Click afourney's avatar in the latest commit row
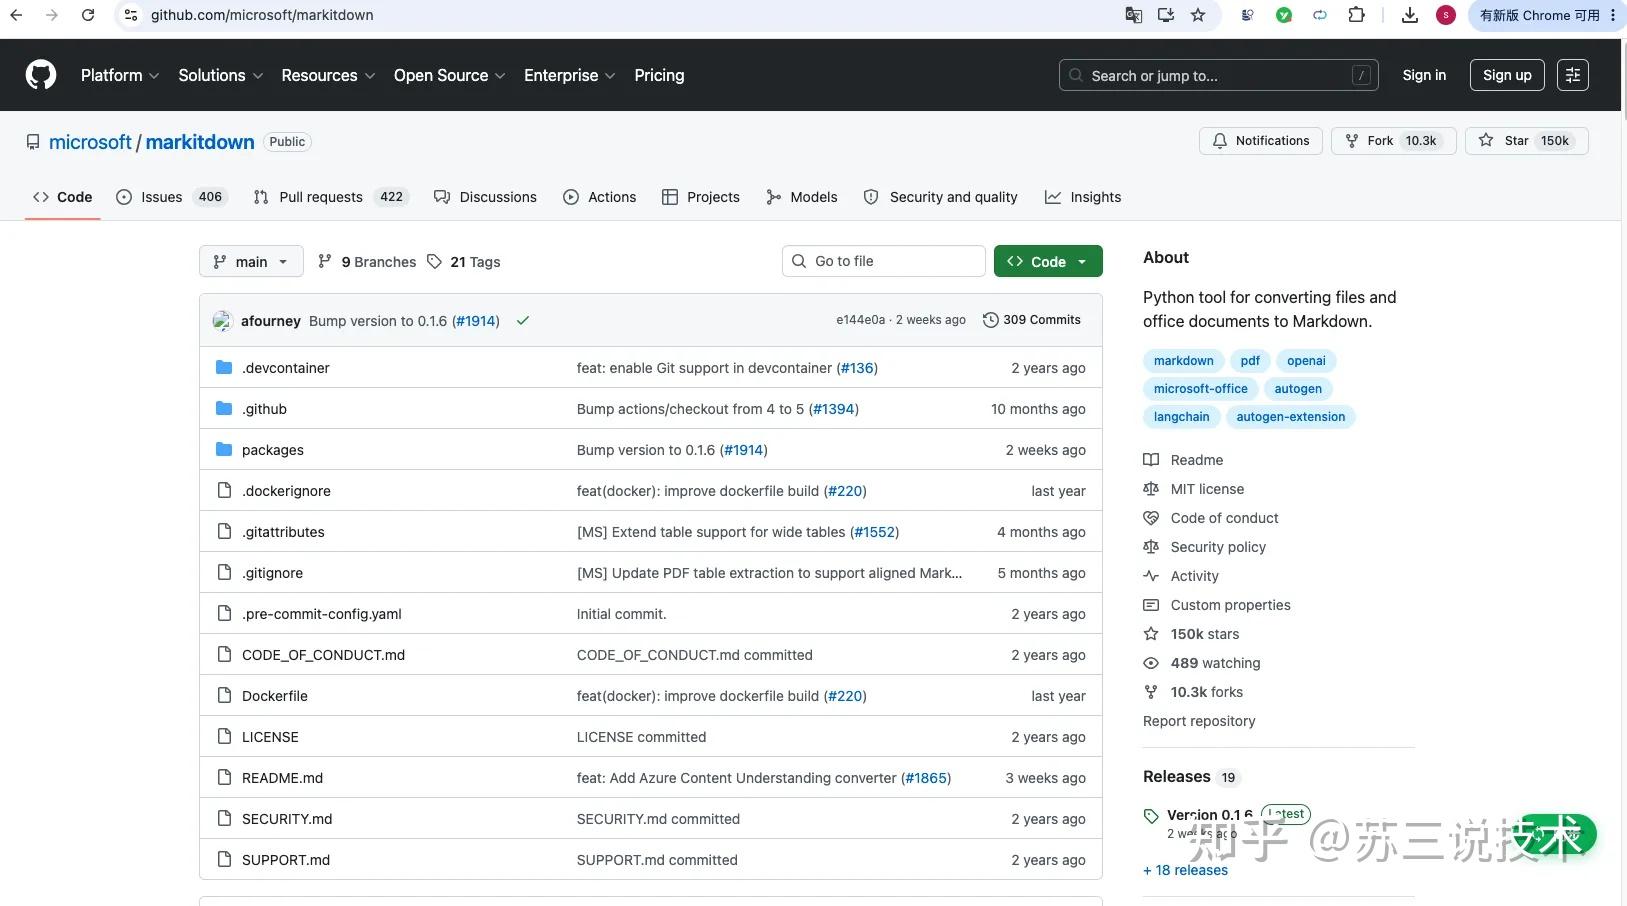The width and height of the screenshot is (1627, 906). coord(222,321)
